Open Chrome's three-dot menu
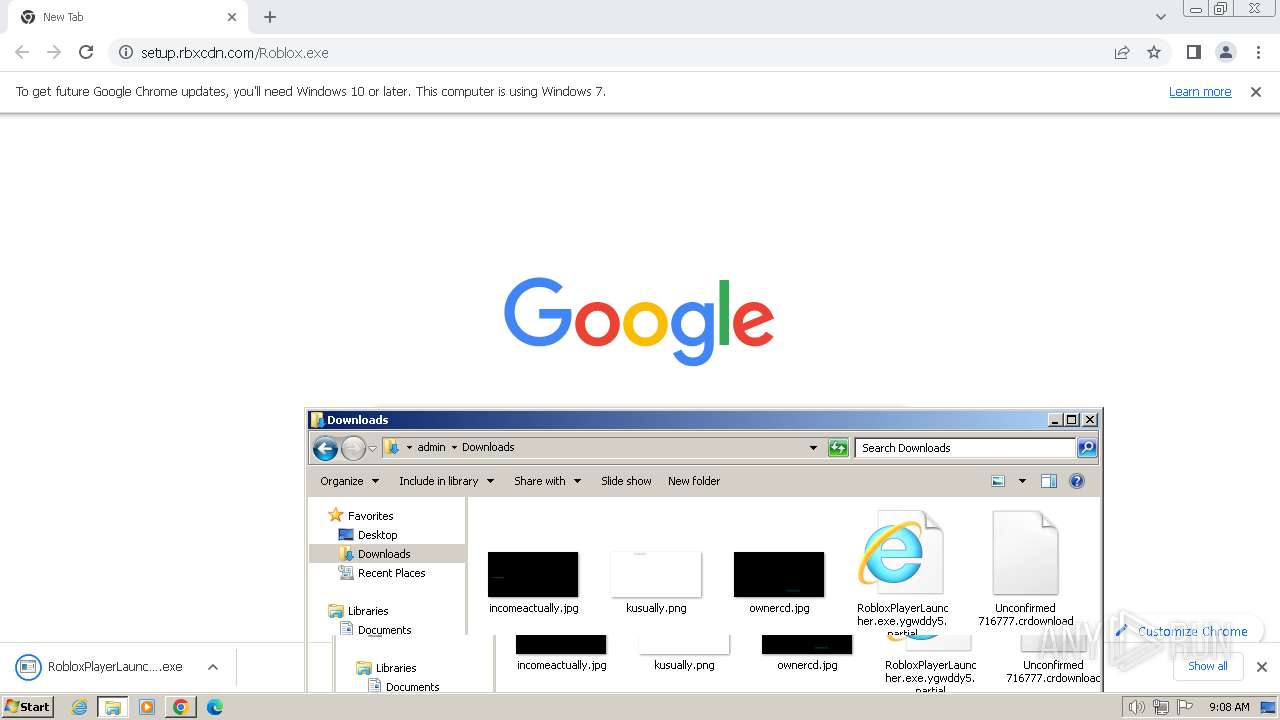1280x720 pixels. [x=1258, y=52]
